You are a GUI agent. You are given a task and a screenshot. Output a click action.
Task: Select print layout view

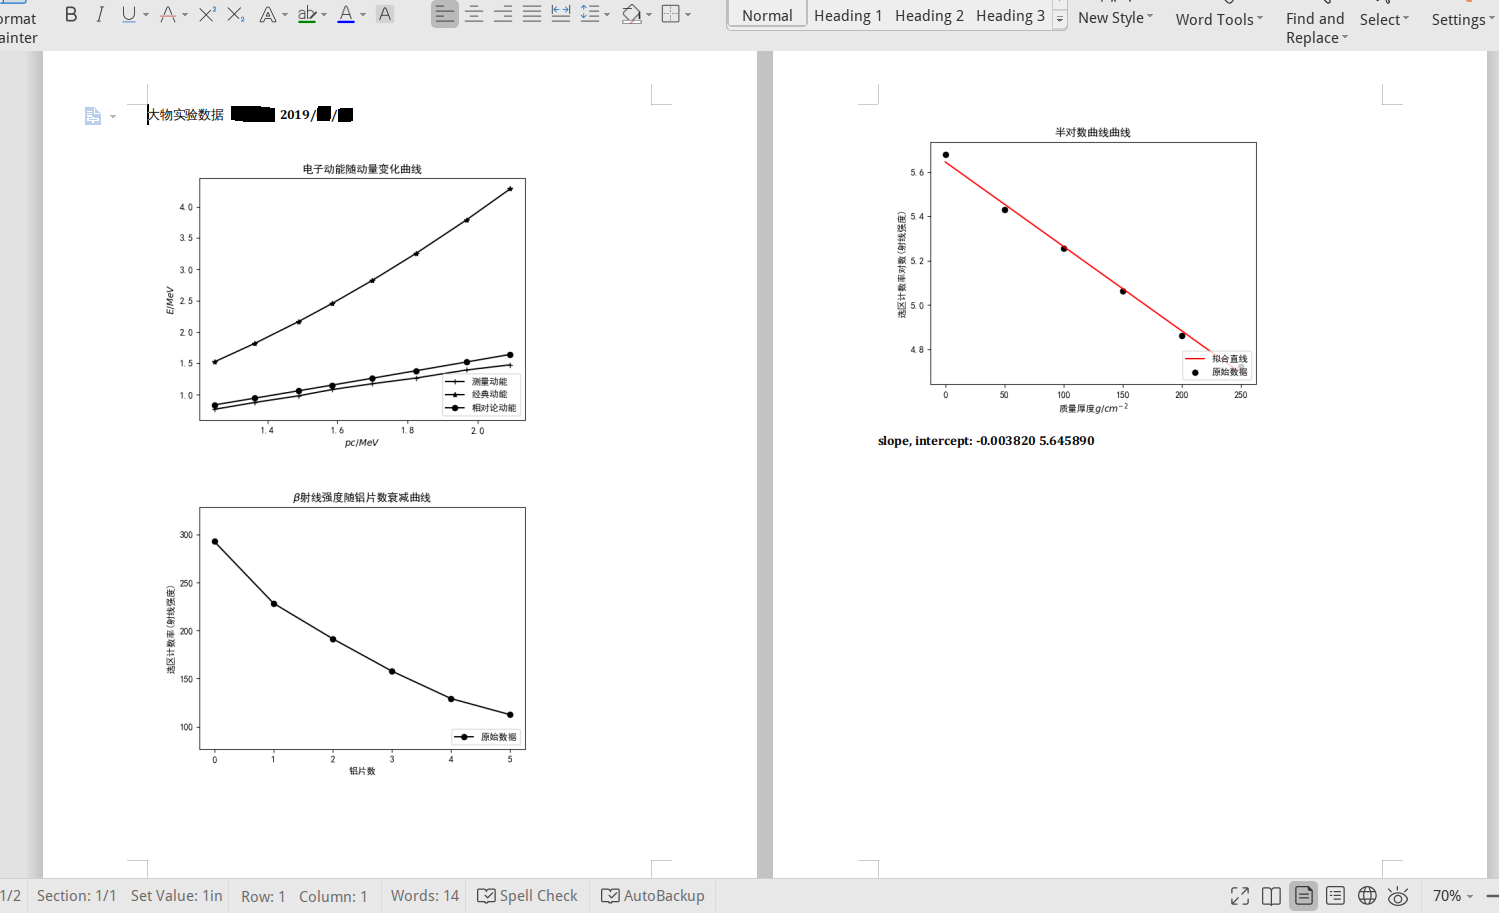click(1304, 896)
